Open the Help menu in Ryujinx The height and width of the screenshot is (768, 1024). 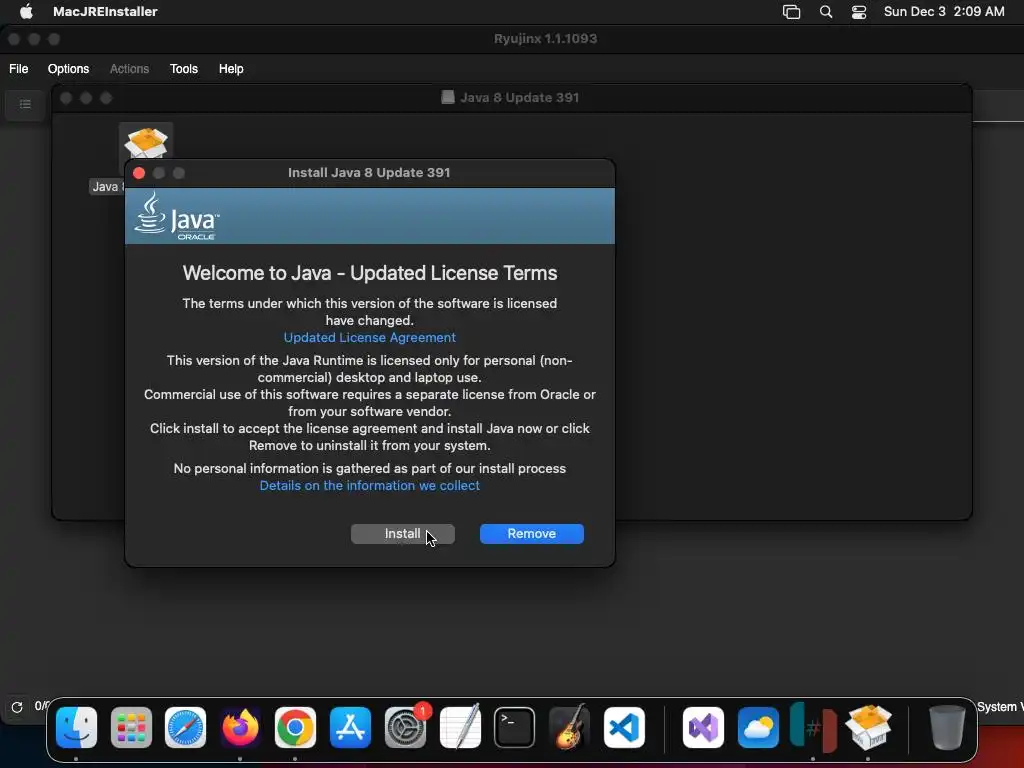pyautogui.click(x=231, y=69)
